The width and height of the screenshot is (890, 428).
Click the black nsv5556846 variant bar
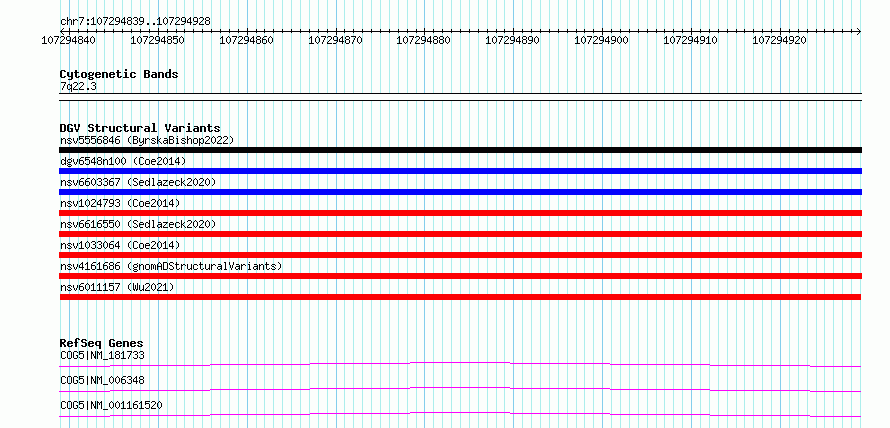pos(460,150)
